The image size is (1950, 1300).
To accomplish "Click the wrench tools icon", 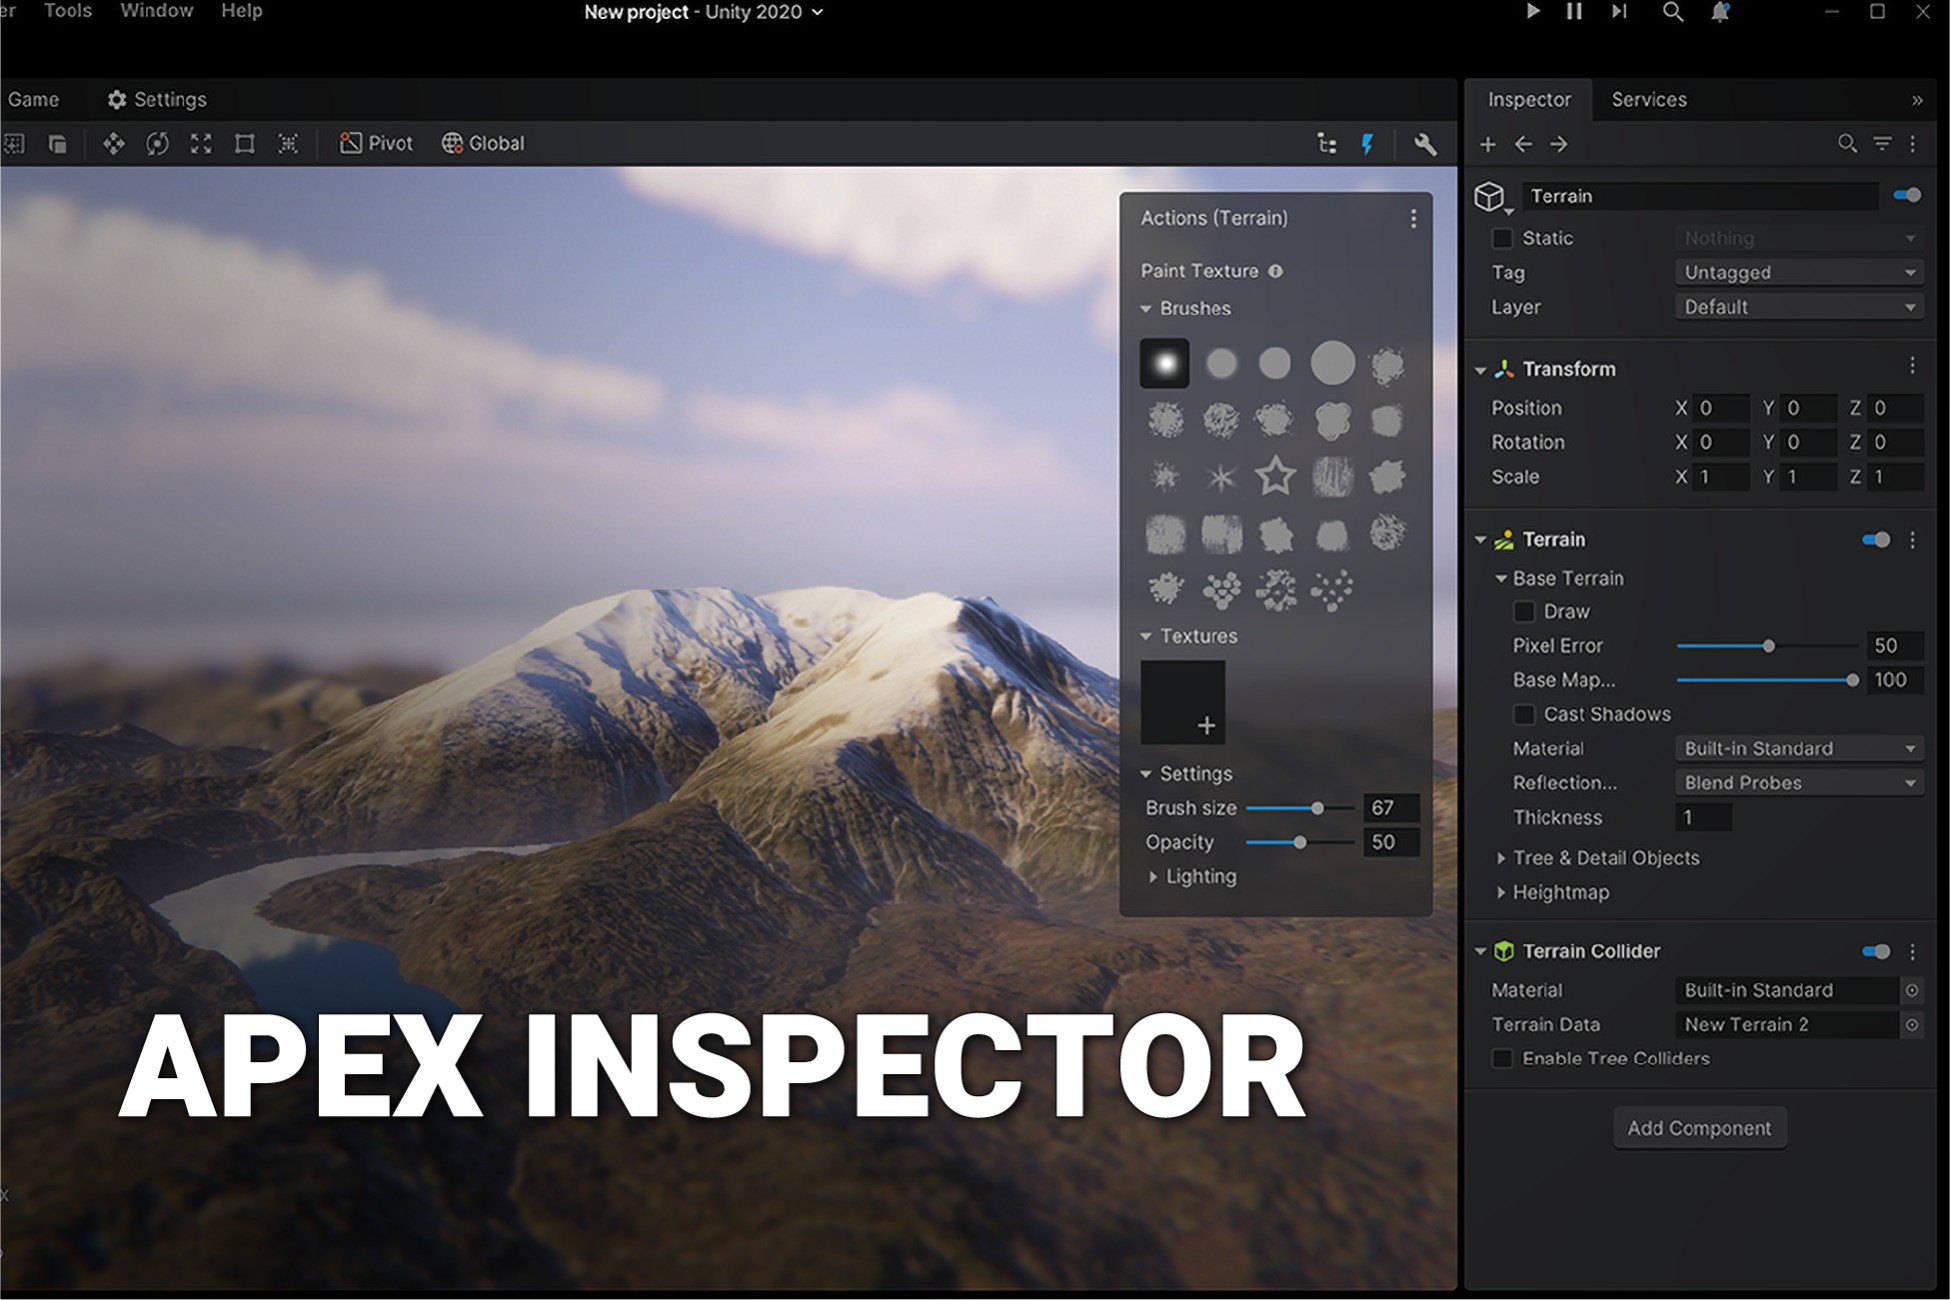I will (1425, 144).
